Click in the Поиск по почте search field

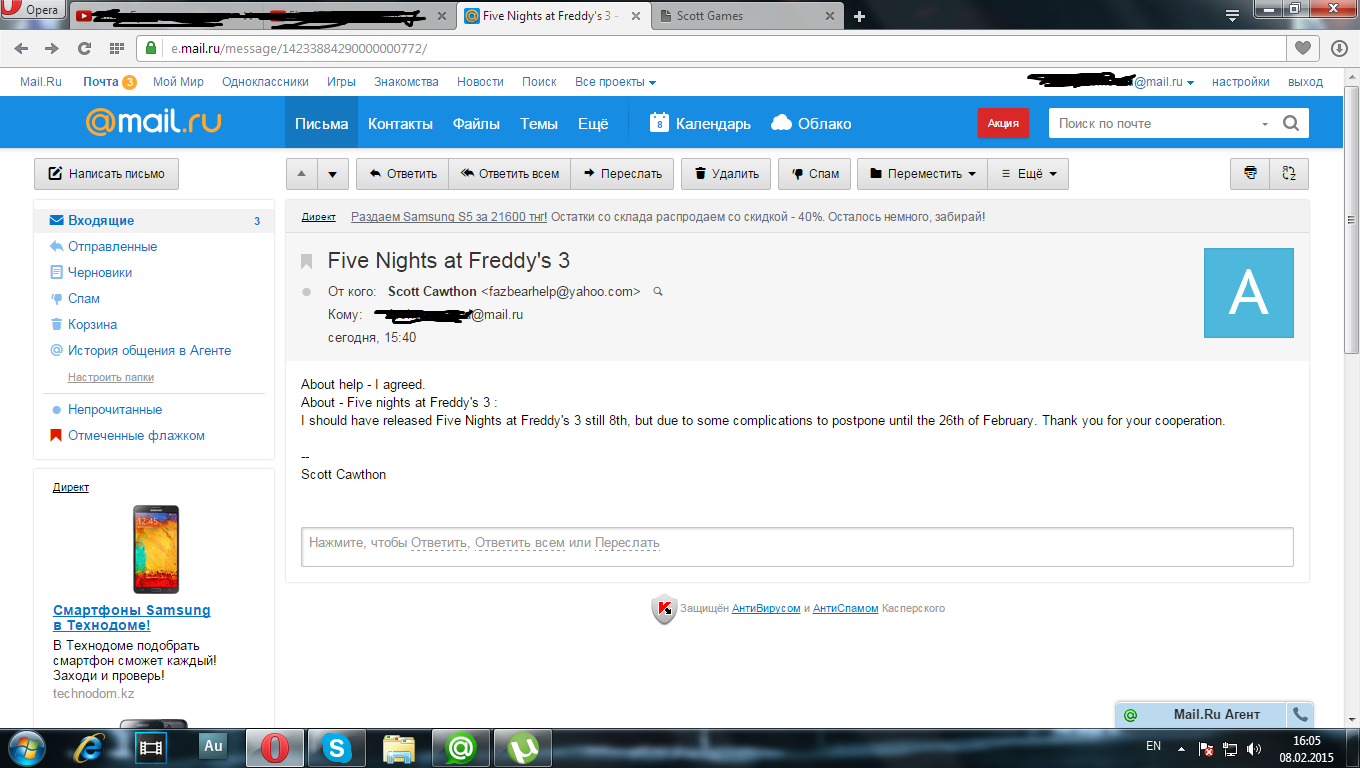tap(1152, 123)
